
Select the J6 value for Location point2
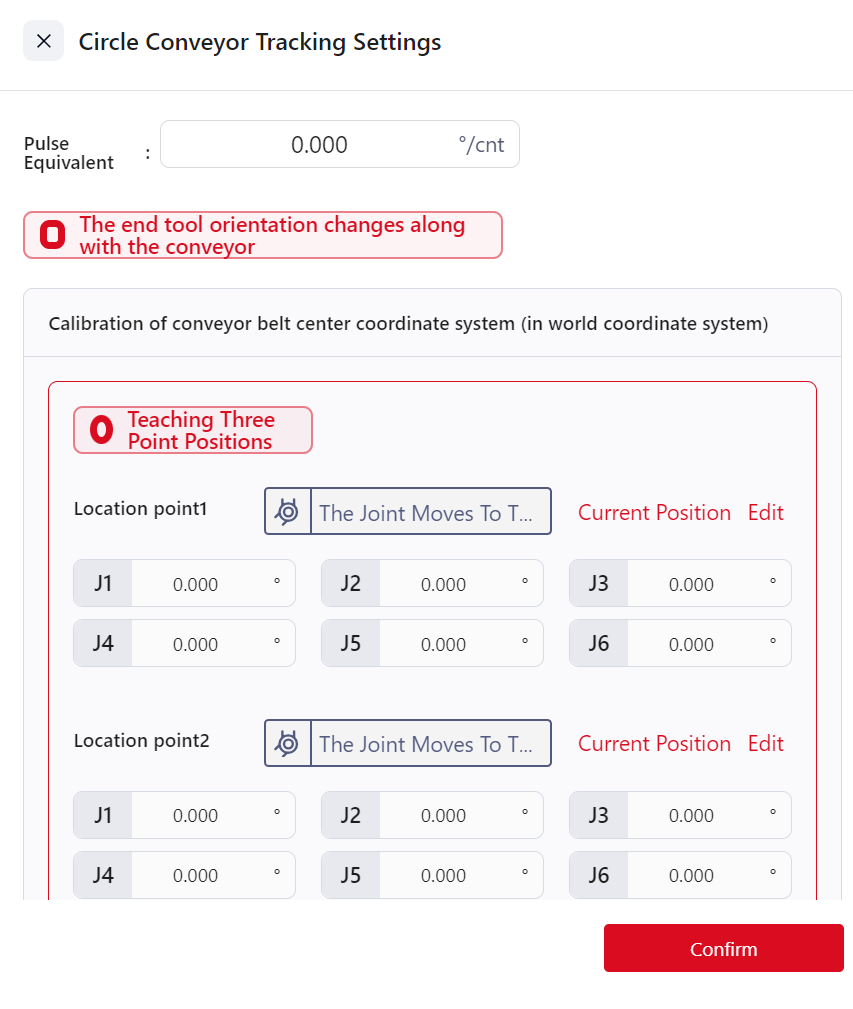[x=692, y=875]
